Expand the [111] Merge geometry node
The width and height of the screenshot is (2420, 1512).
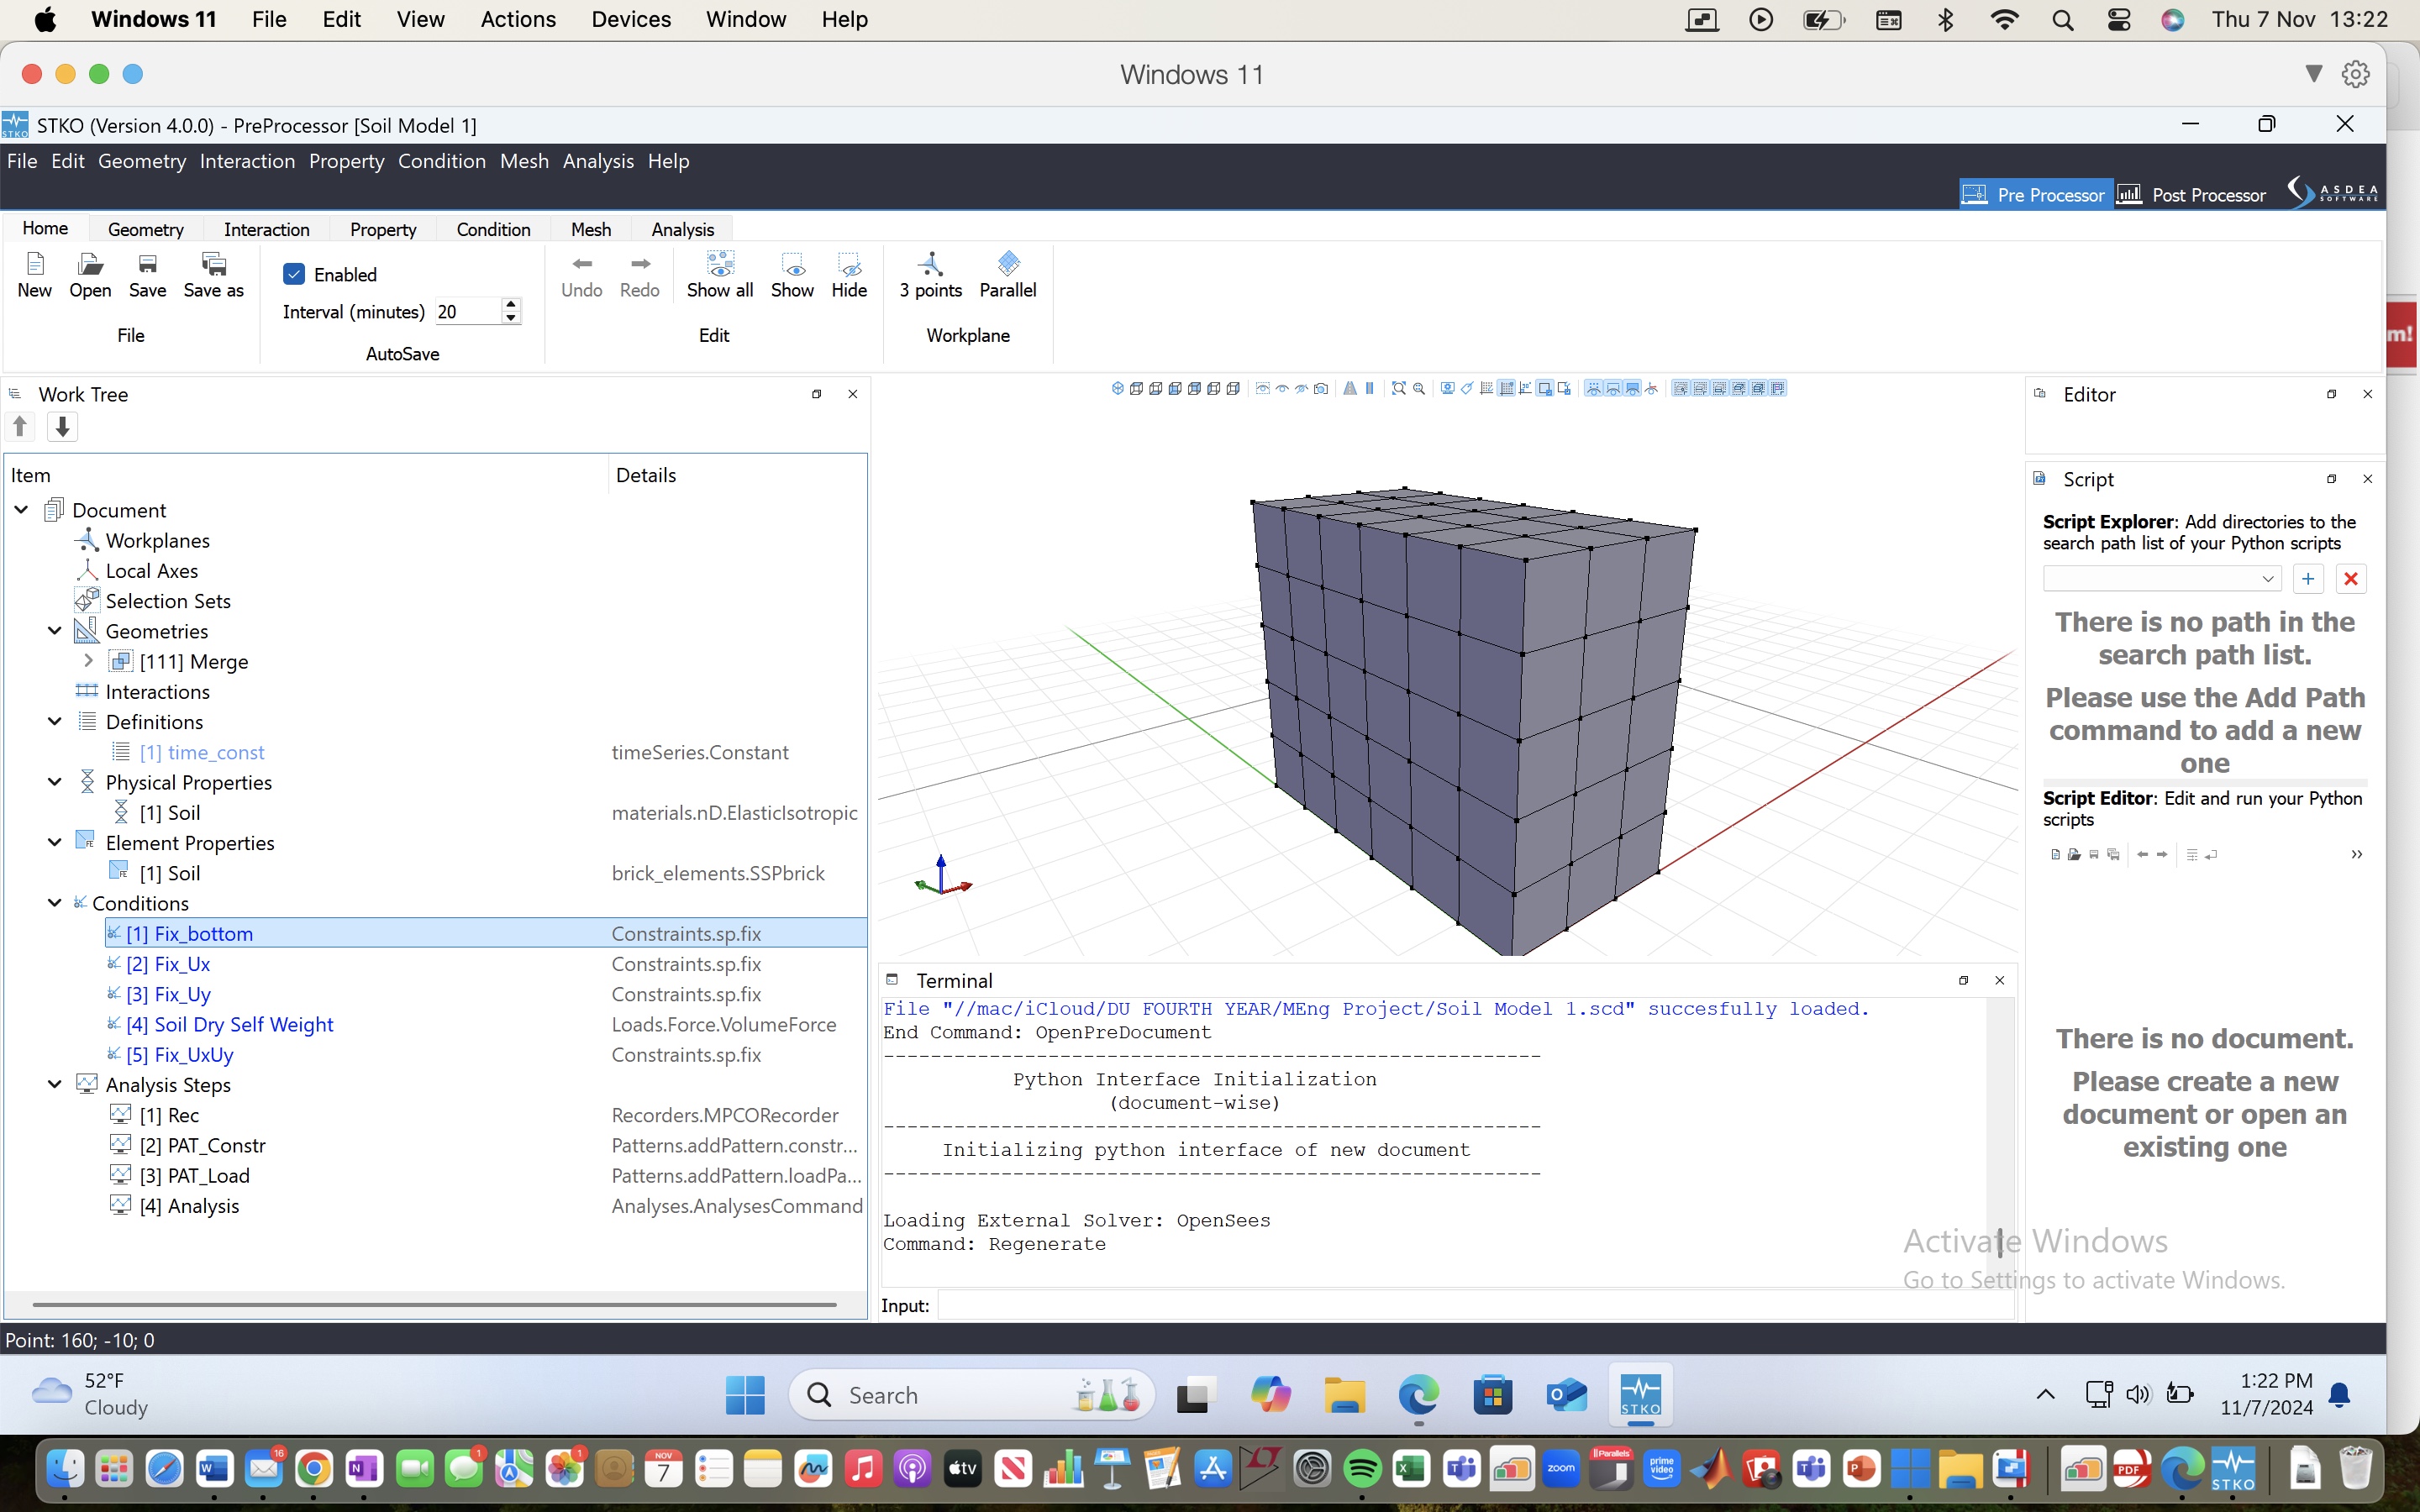click(88, 661)
